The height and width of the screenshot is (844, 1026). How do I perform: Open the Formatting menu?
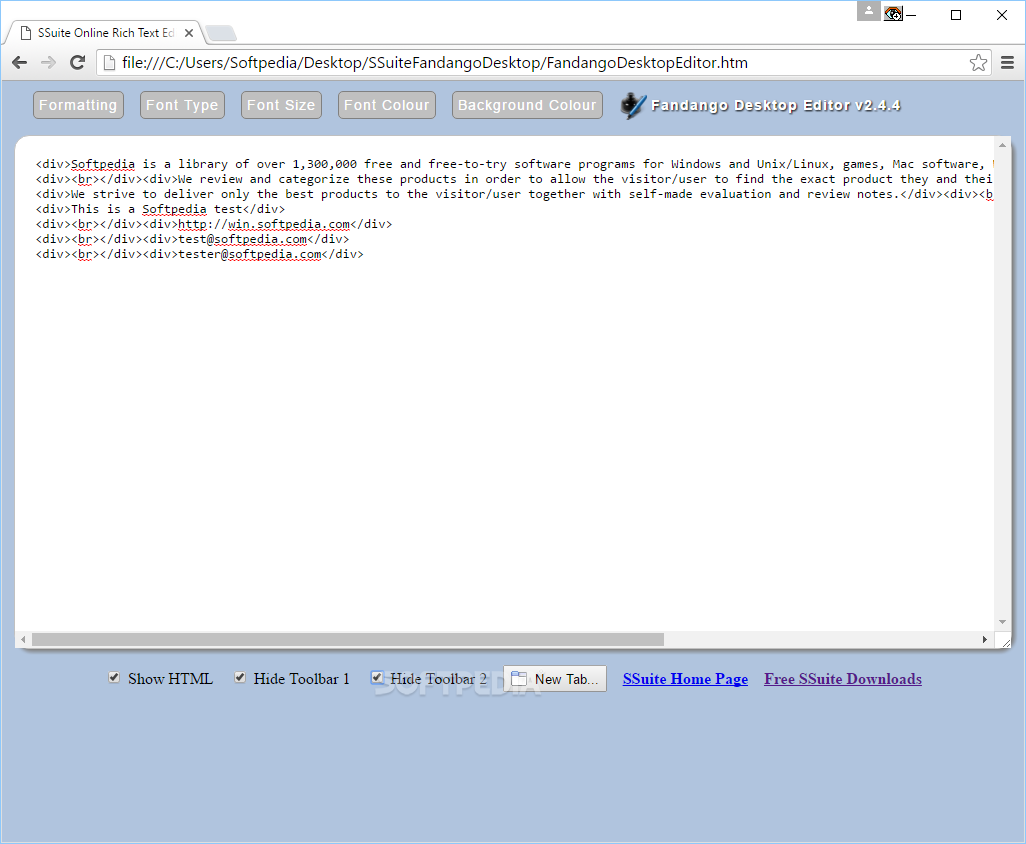pos(78,105)
